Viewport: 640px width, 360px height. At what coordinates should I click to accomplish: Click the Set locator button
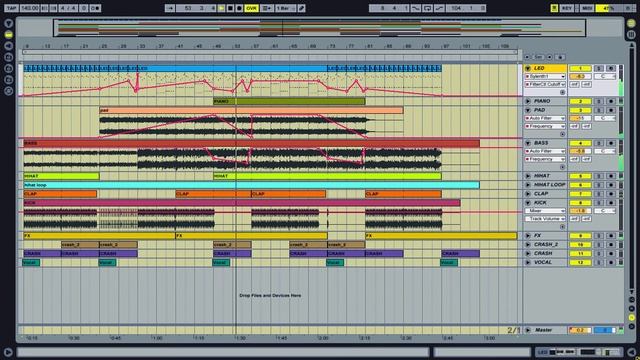(538, 57)
